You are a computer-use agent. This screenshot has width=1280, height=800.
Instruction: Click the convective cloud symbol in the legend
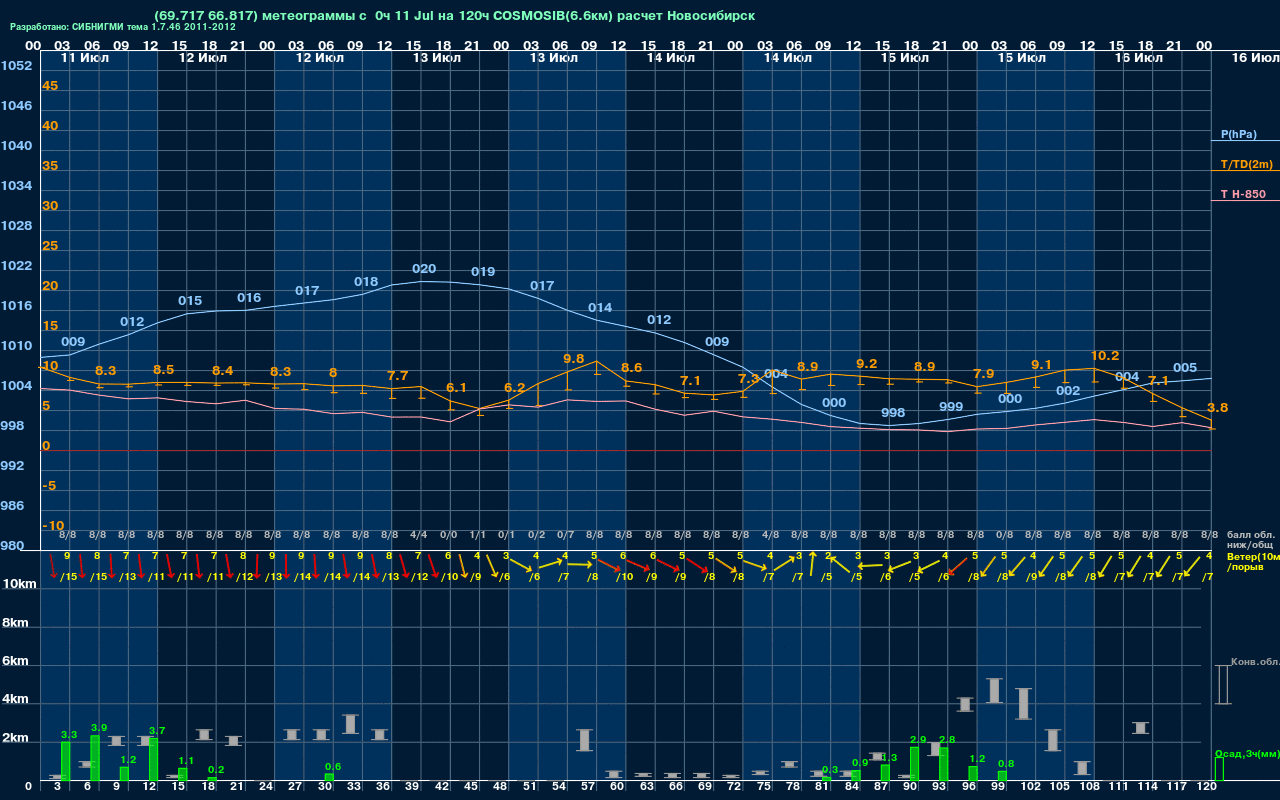(1223, 685)
